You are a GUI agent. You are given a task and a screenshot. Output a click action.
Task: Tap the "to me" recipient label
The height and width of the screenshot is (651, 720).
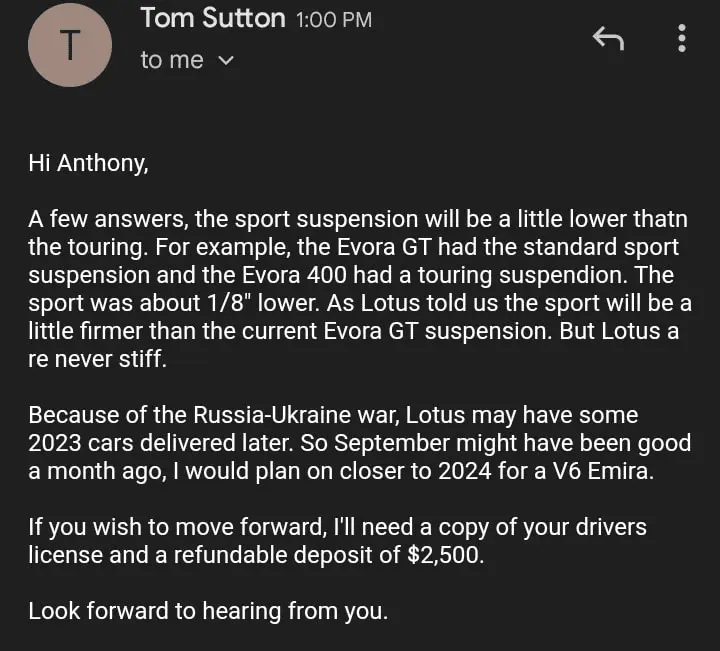point(172,61)
